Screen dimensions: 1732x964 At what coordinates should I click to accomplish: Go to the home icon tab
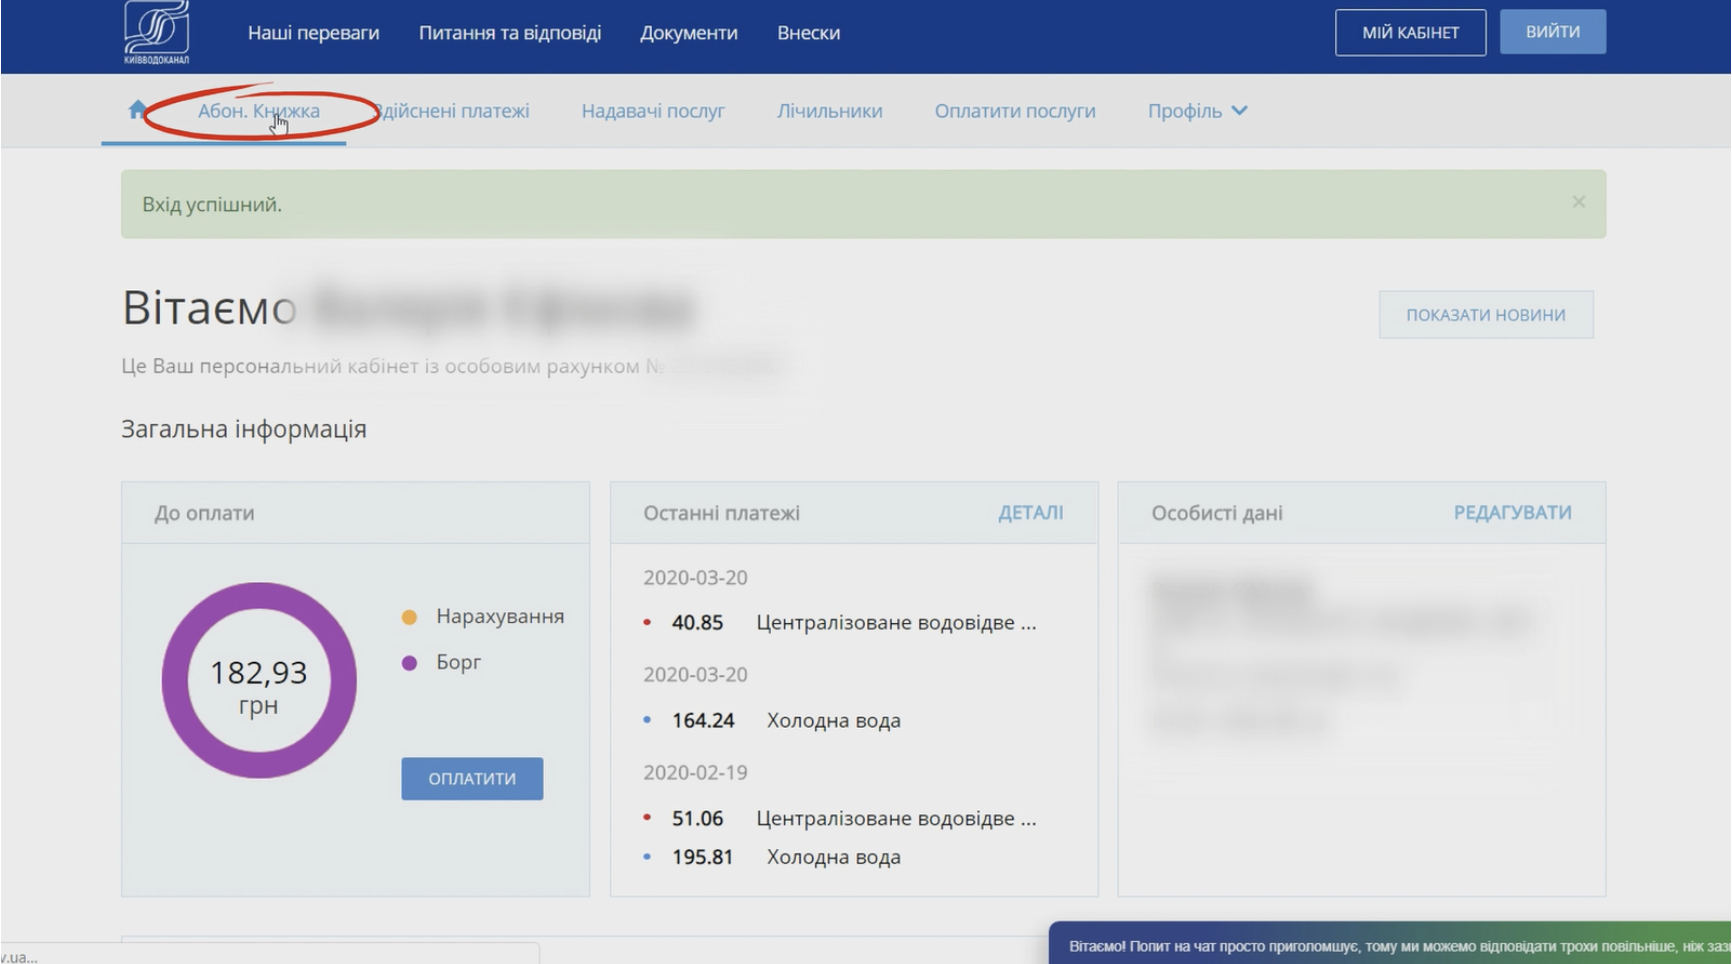click(138, 110)
